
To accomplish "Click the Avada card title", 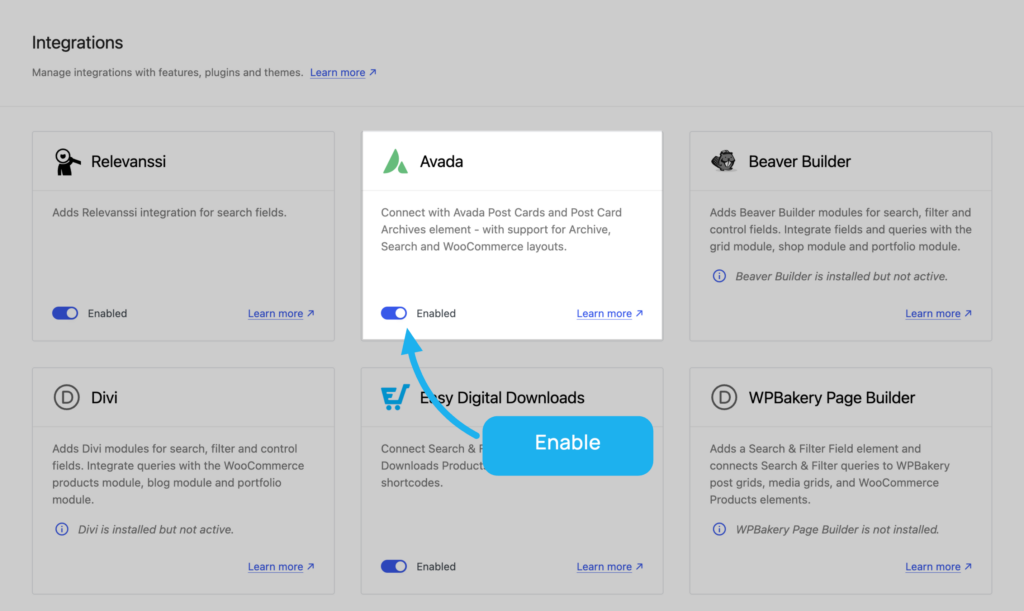I will coord(441,161).
